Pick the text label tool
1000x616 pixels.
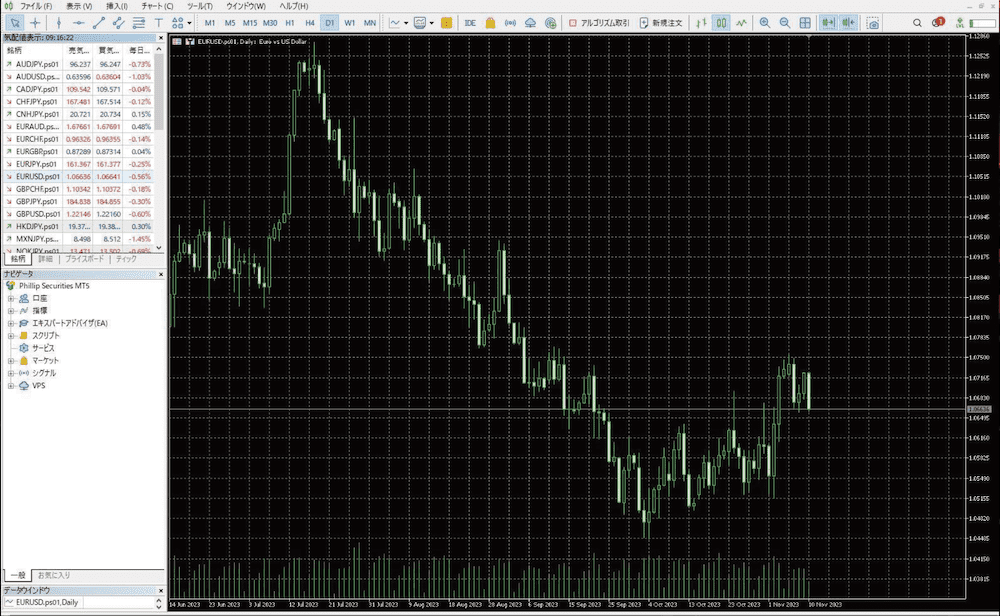[x=159, y=22]
